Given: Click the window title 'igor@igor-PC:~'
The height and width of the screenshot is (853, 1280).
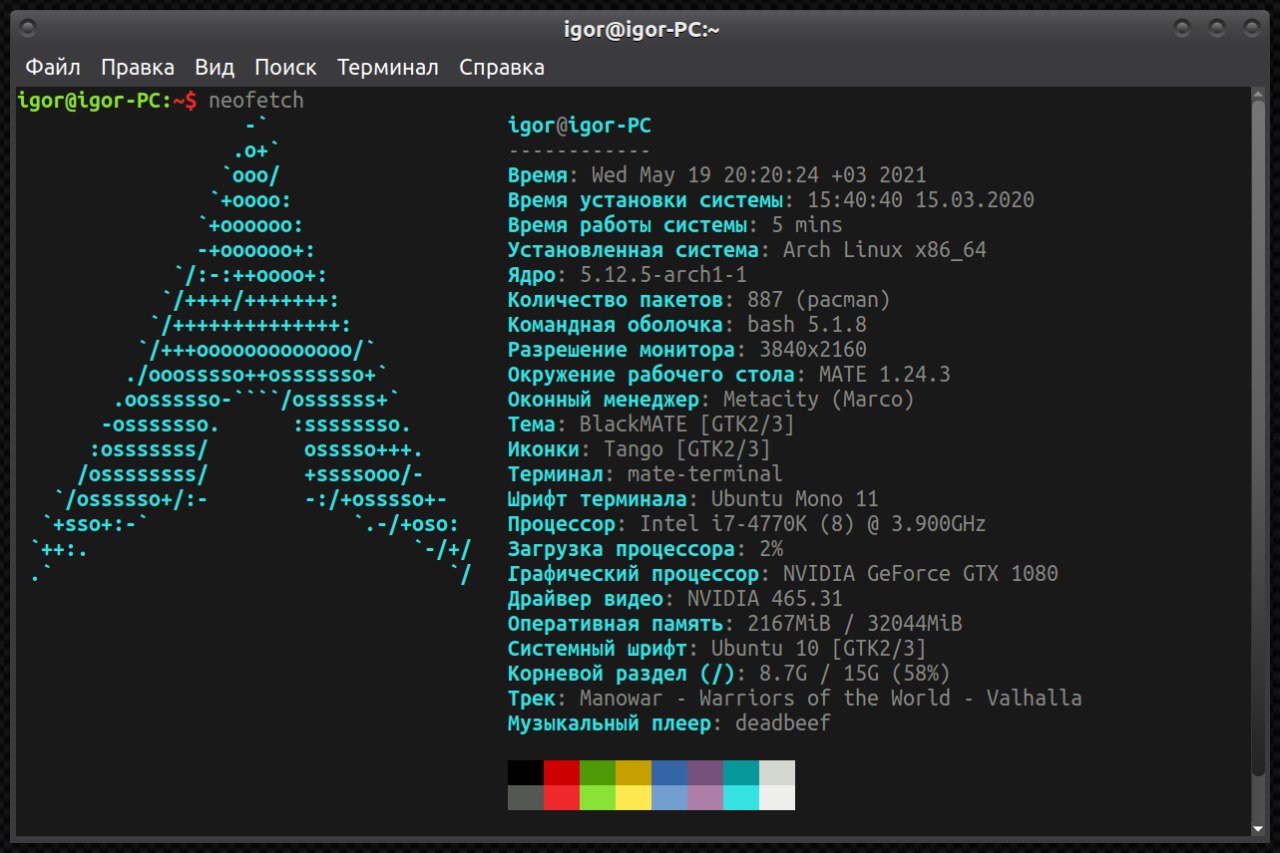Looking at the screenshot, I should 641,29.
